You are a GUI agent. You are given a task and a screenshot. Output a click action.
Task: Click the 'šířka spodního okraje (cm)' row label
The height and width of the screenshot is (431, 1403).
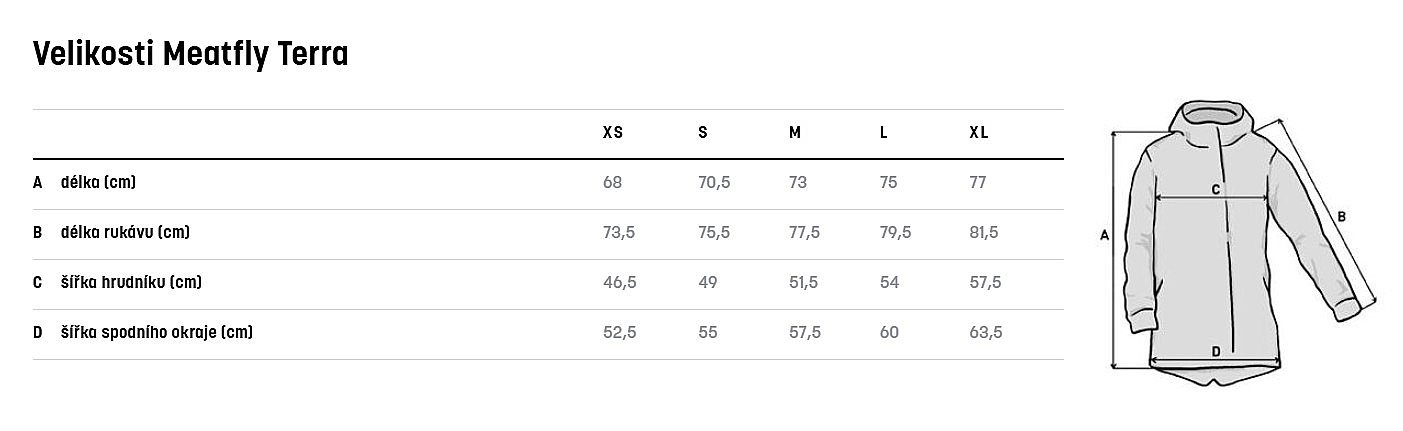156,333
